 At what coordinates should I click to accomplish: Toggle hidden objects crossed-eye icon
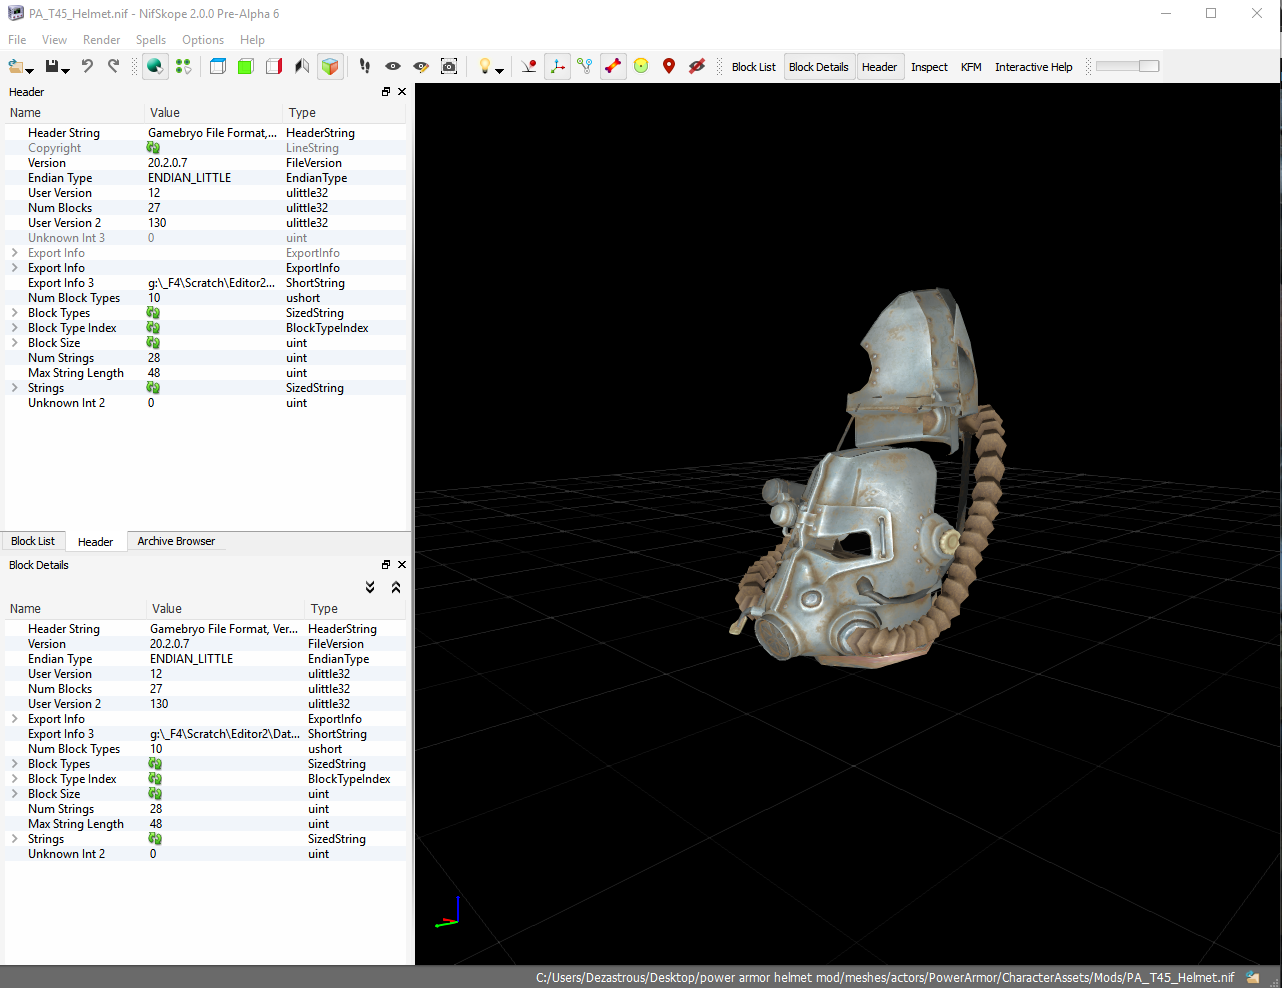[x=697, y=66]
